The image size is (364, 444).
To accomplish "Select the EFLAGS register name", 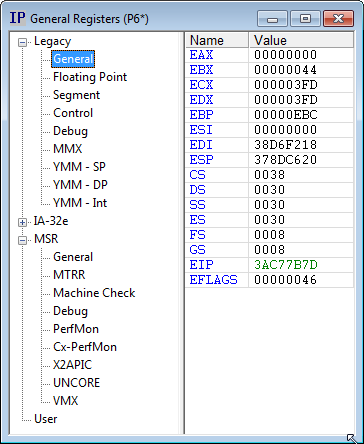I will click(x=213, y=280).
